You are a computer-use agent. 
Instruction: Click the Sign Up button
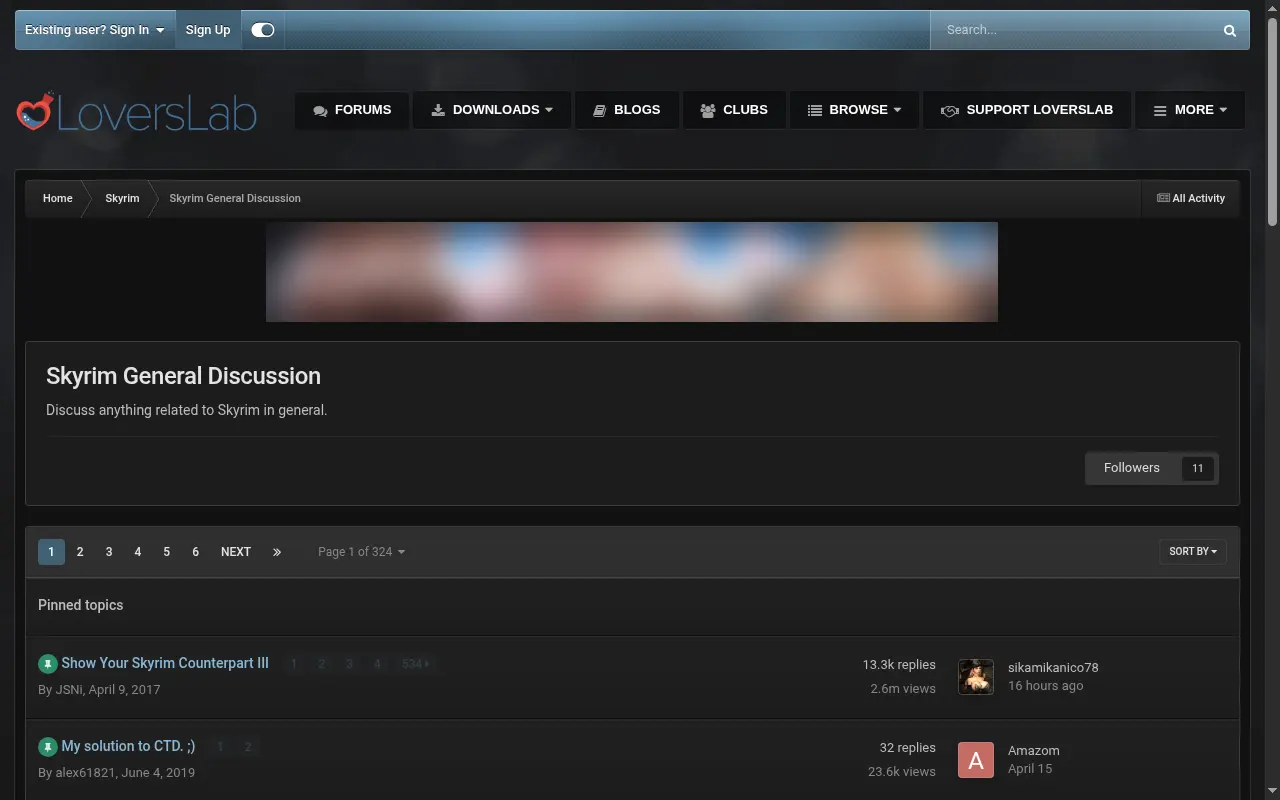(x=208, y=30)
